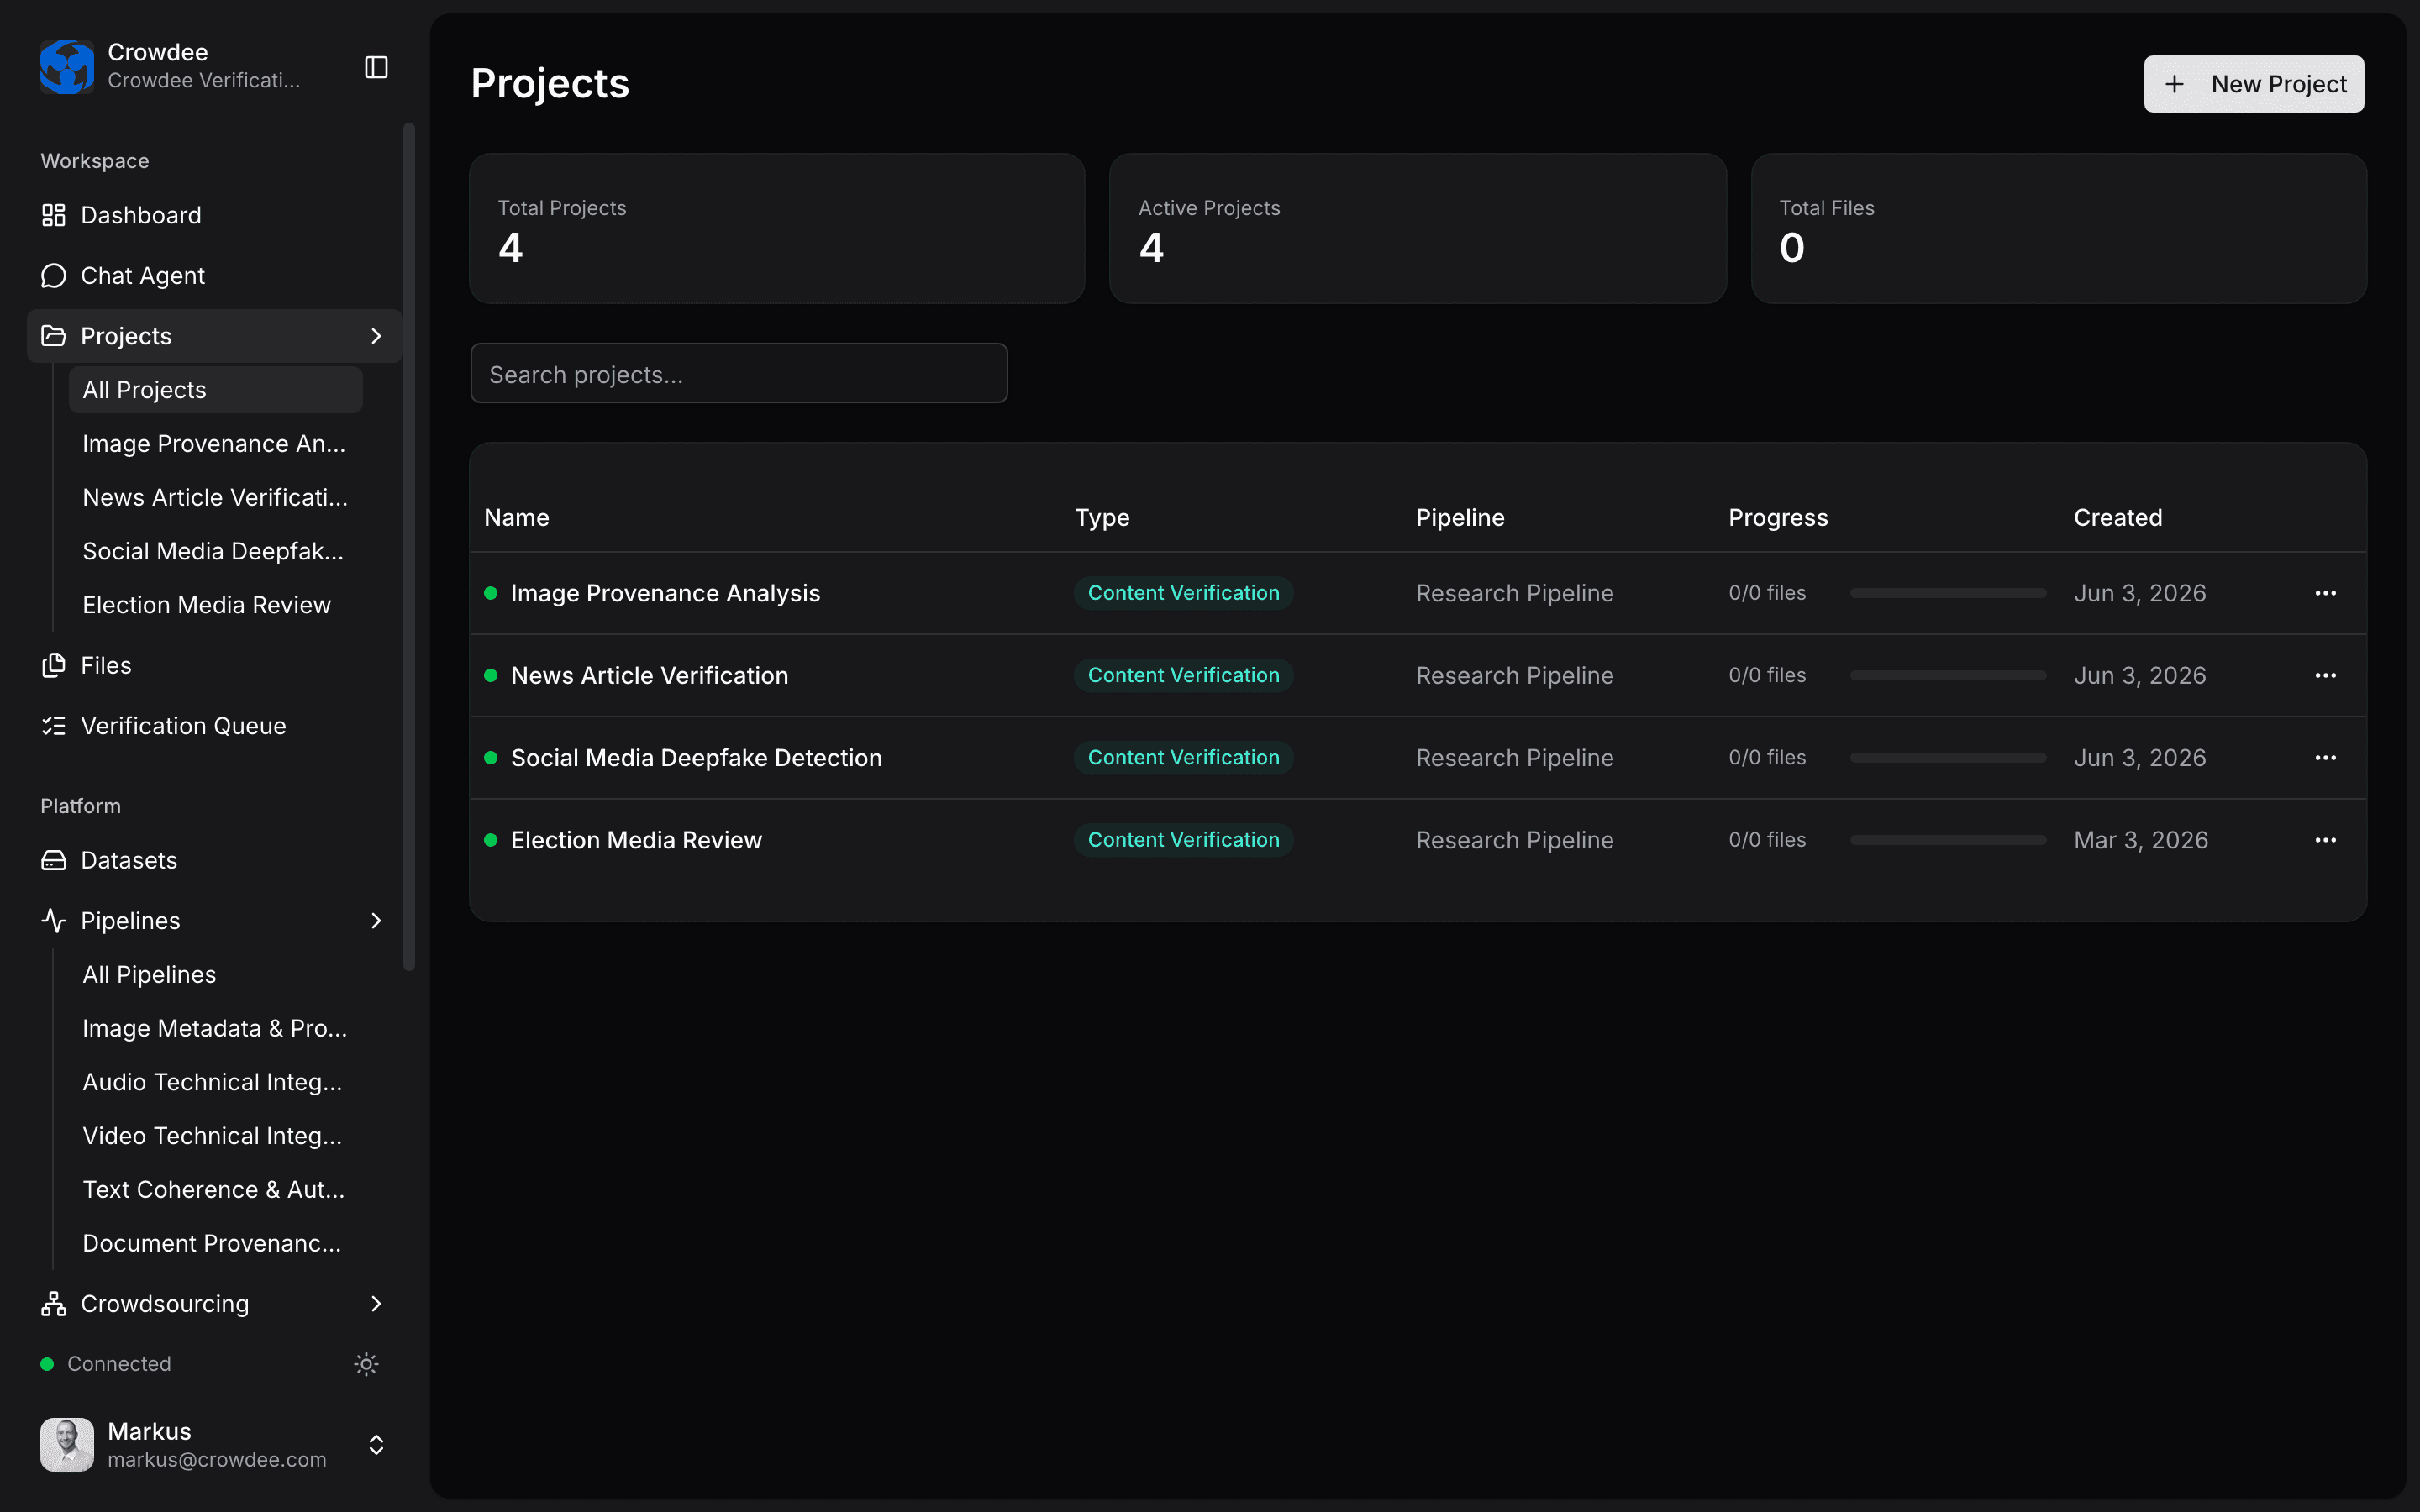Open Text Coherence & Aut... pipeline
The width and height of the screenshot is (2420, 1512).
click(x=215, y=1190)
